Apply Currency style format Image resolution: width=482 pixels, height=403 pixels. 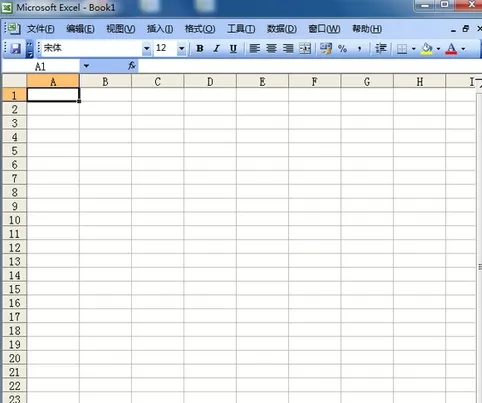pyautogui.click(x=326, y=49)
